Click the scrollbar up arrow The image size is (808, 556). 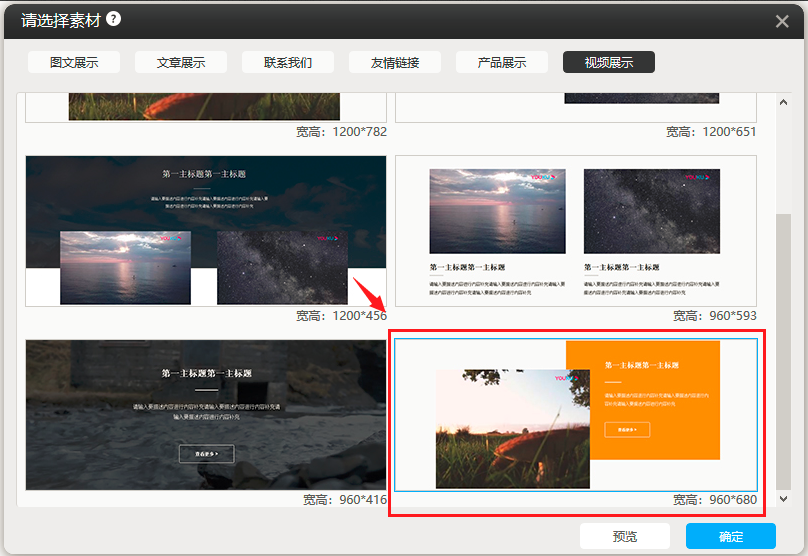coord(783,103)
